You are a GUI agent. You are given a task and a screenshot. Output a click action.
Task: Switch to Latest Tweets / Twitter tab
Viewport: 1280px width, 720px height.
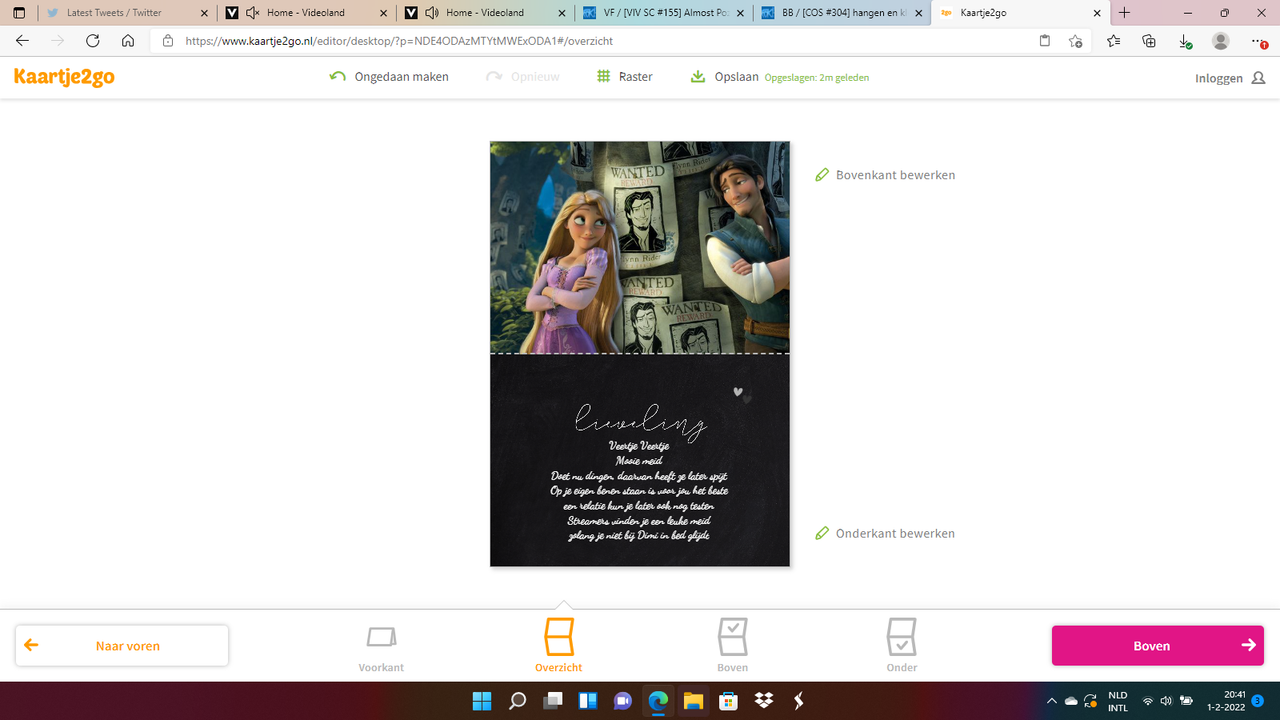(126, 13)
